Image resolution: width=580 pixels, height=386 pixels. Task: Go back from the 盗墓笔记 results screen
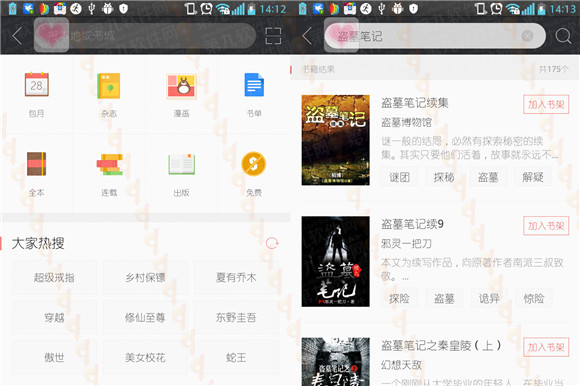[307, 36]
